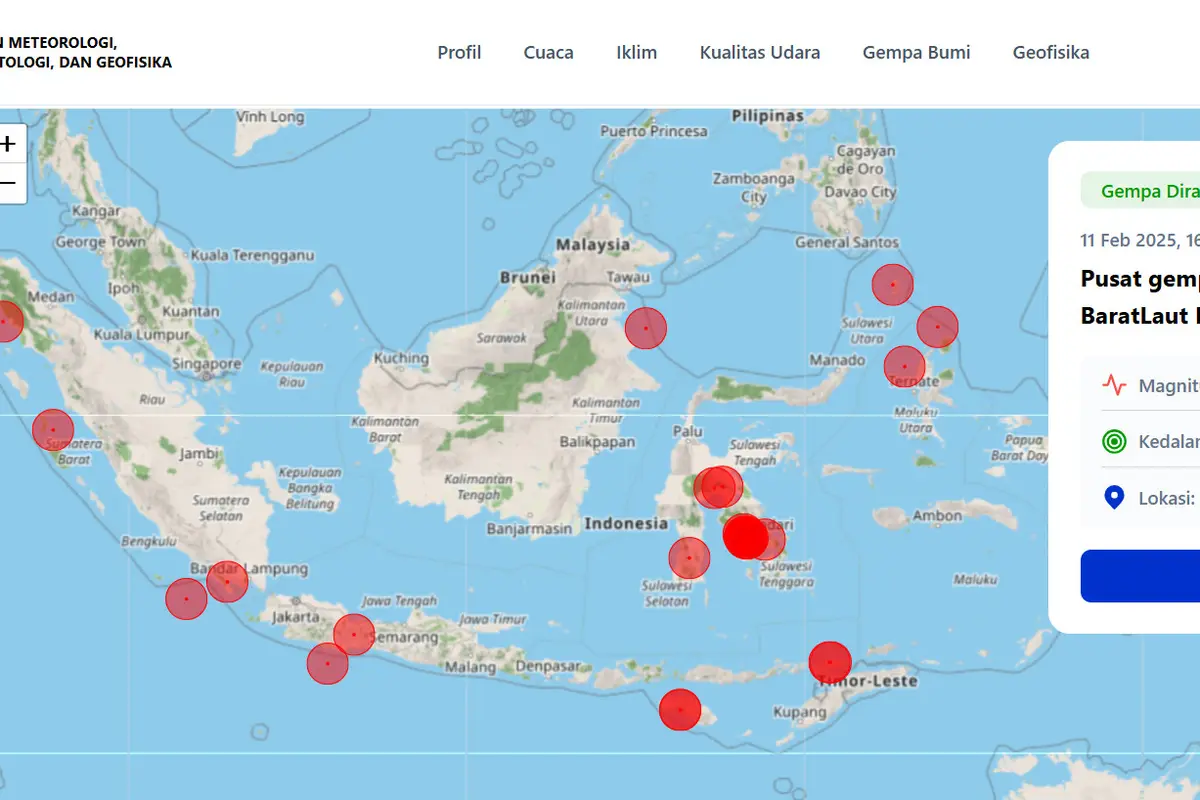Click the Singapore label on map
The image size is (1200, 800).
209,364
